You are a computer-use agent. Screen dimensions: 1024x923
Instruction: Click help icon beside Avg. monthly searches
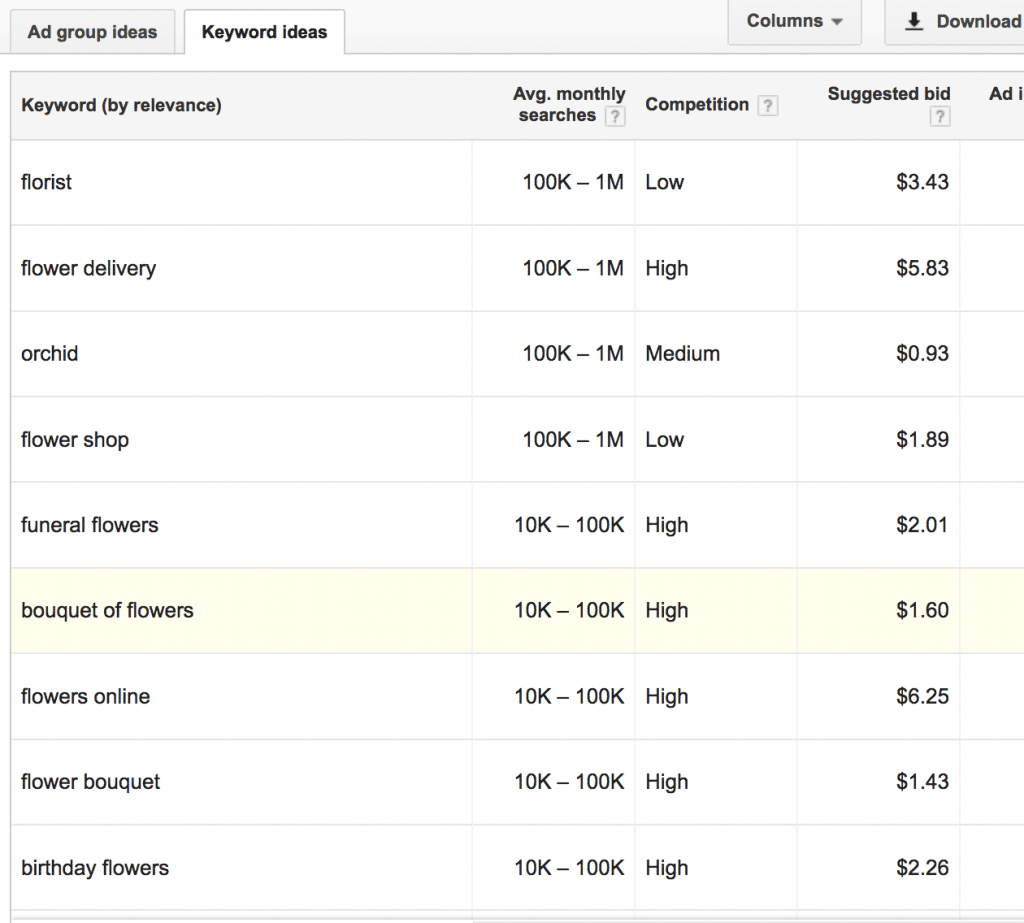coord(616,116)
